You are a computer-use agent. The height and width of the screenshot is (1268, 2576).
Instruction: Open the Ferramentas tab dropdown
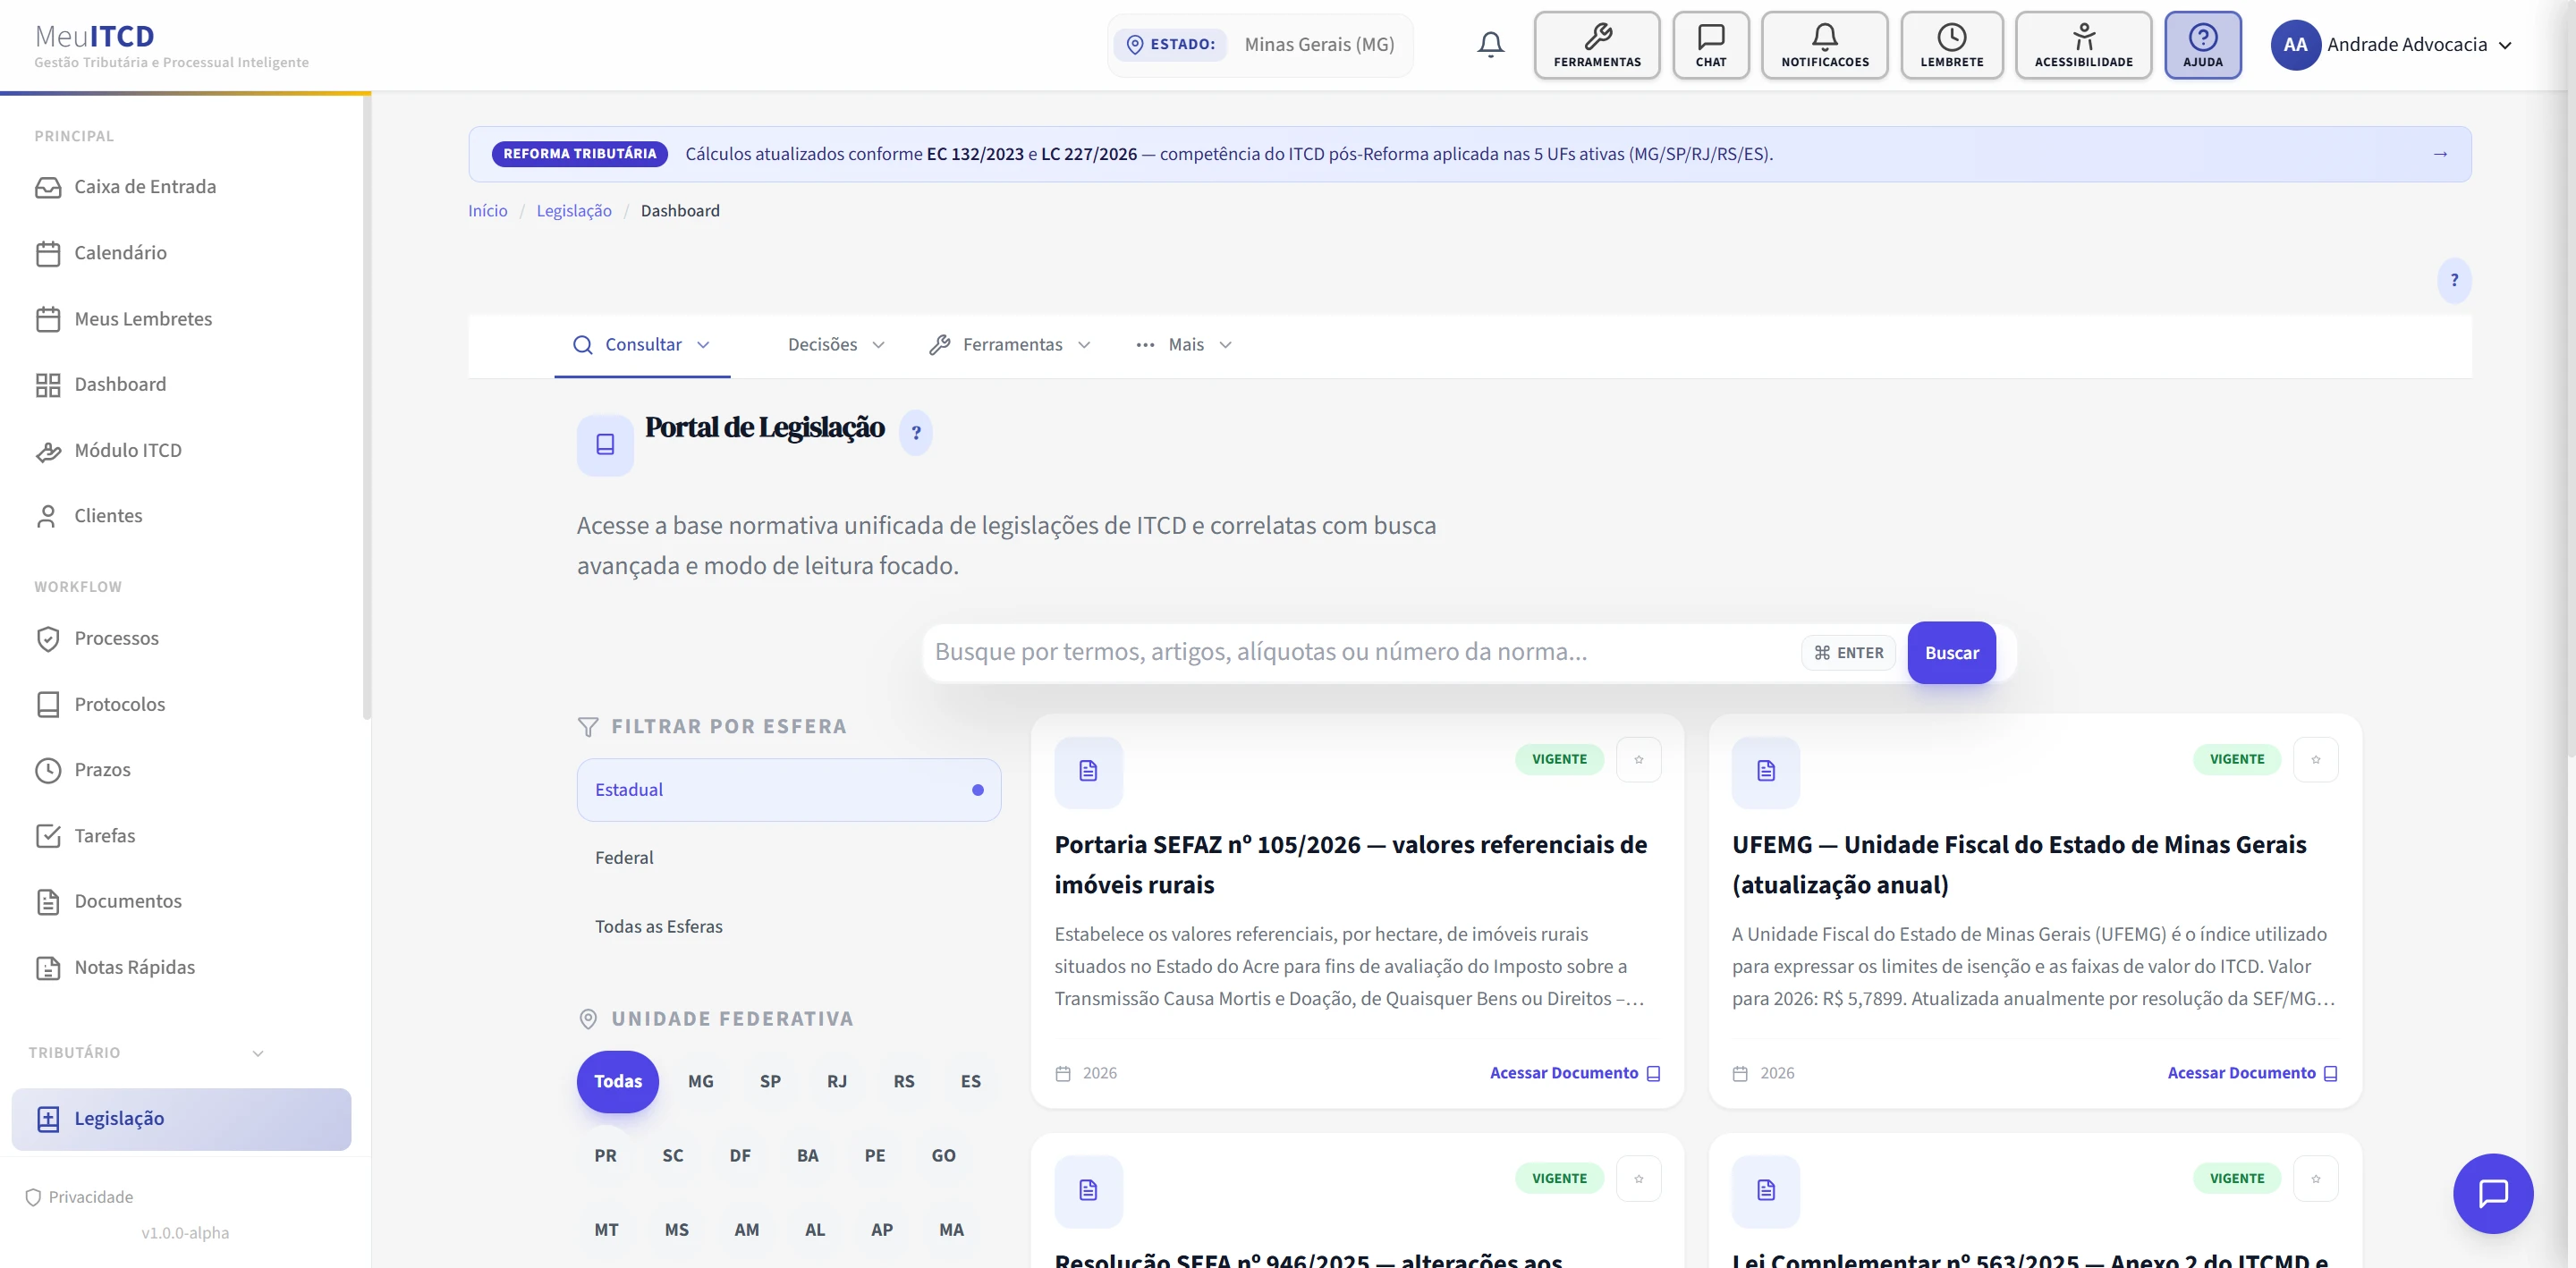pyautogui.click(x=1010, y=345)
